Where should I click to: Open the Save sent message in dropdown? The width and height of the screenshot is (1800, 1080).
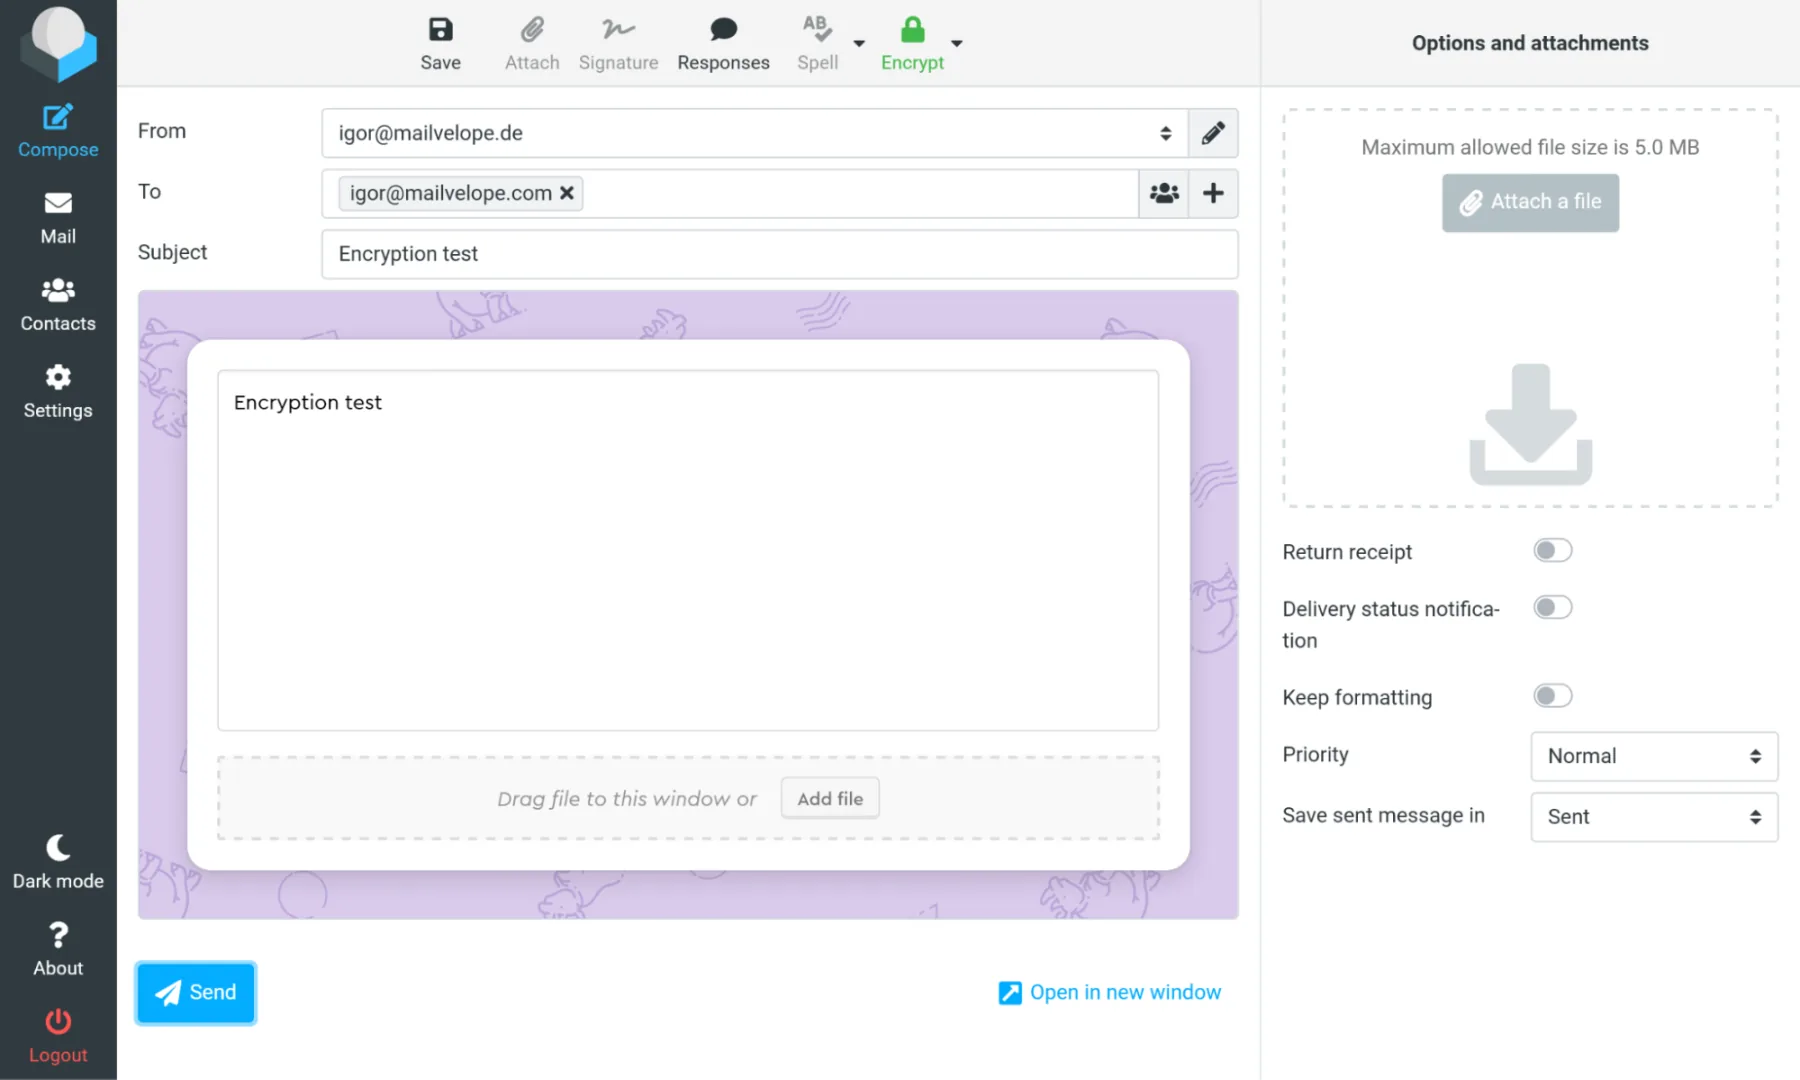pyautogui.click(x=1653, y=817)
